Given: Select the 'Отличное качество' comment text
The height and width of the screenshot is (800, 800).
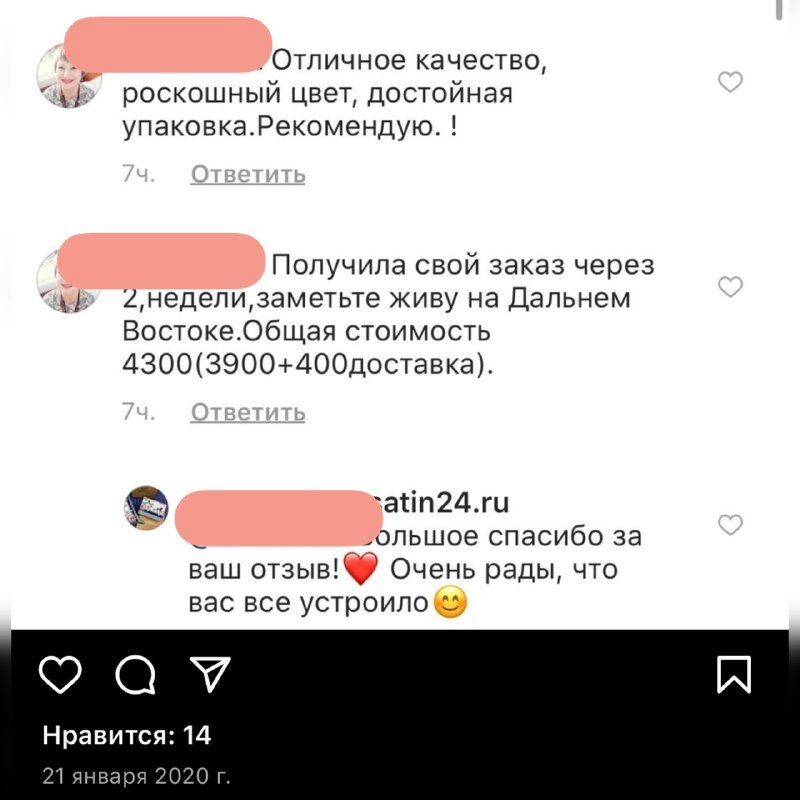Looking at the screenshot, I should click(x=334, y=93).
